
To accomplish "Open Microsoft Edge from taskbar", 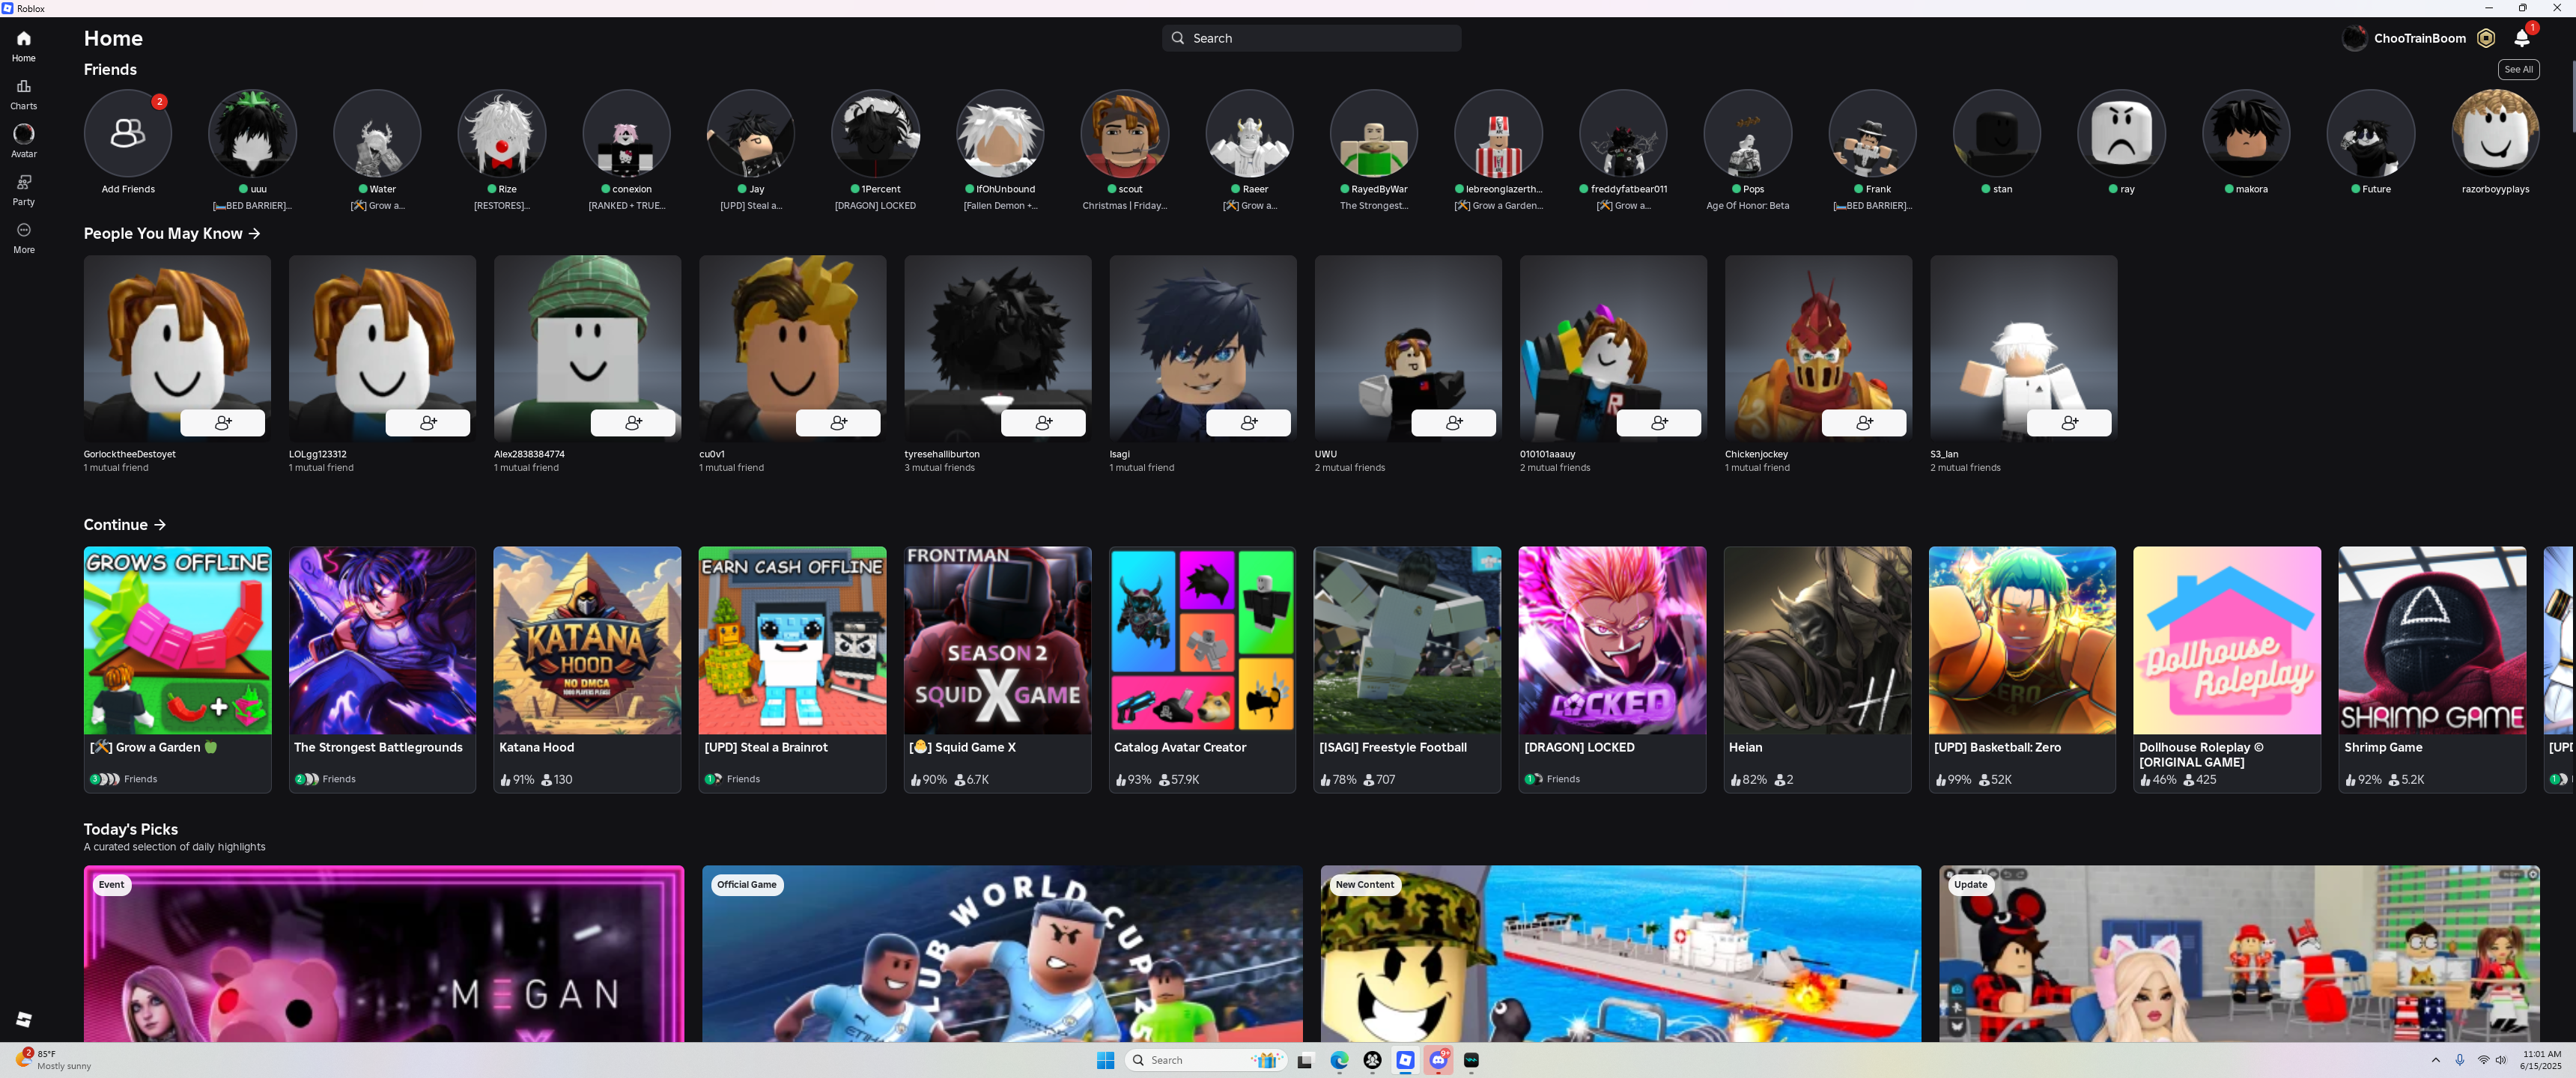I will (x=1339, y=1061).
